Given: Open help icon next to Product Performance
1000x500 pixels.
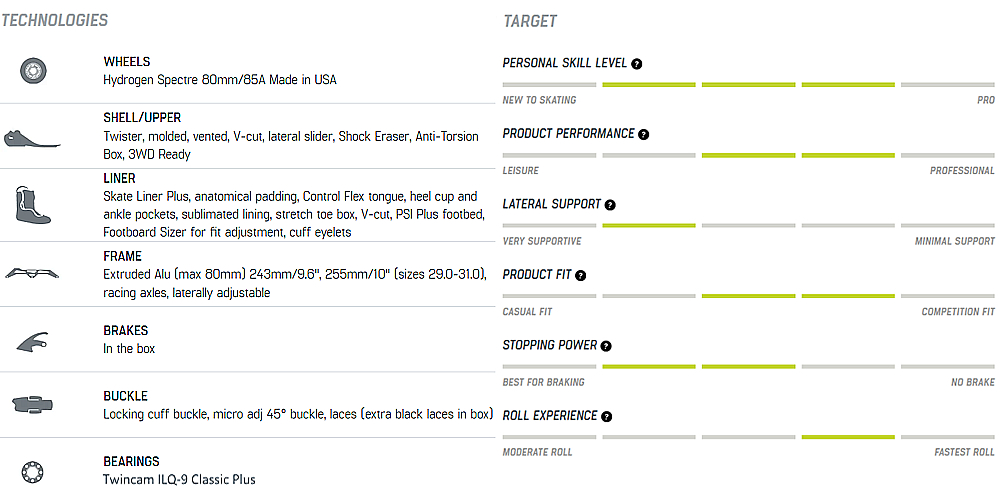Looking at the screenshot, I should pos(643,135).
